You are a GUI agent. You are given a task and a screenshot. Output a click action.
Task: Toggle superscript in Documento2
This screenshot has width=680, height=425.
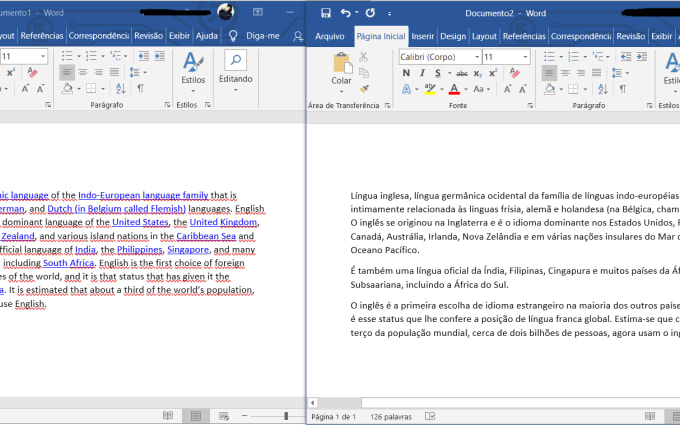click(493, 73)
